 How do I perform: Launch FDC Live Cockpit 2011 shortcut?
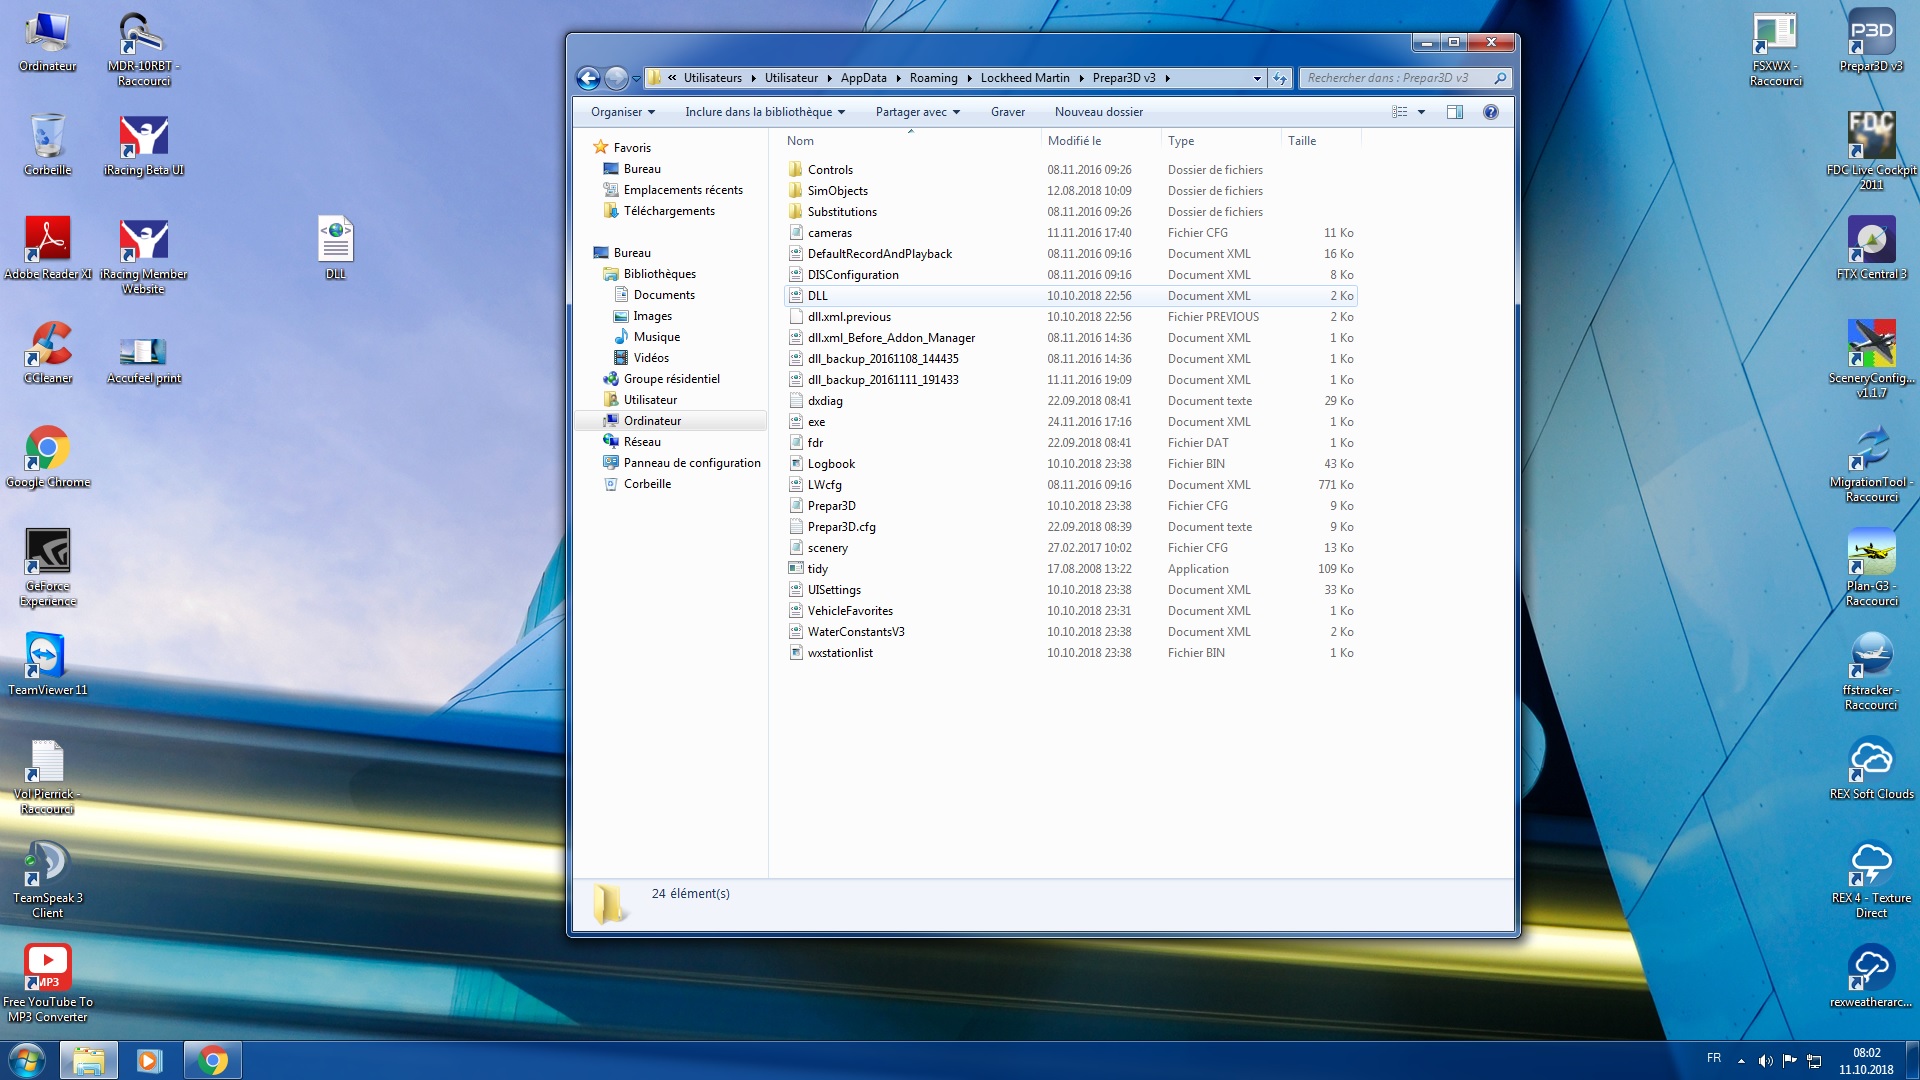tap(1871, 150)
